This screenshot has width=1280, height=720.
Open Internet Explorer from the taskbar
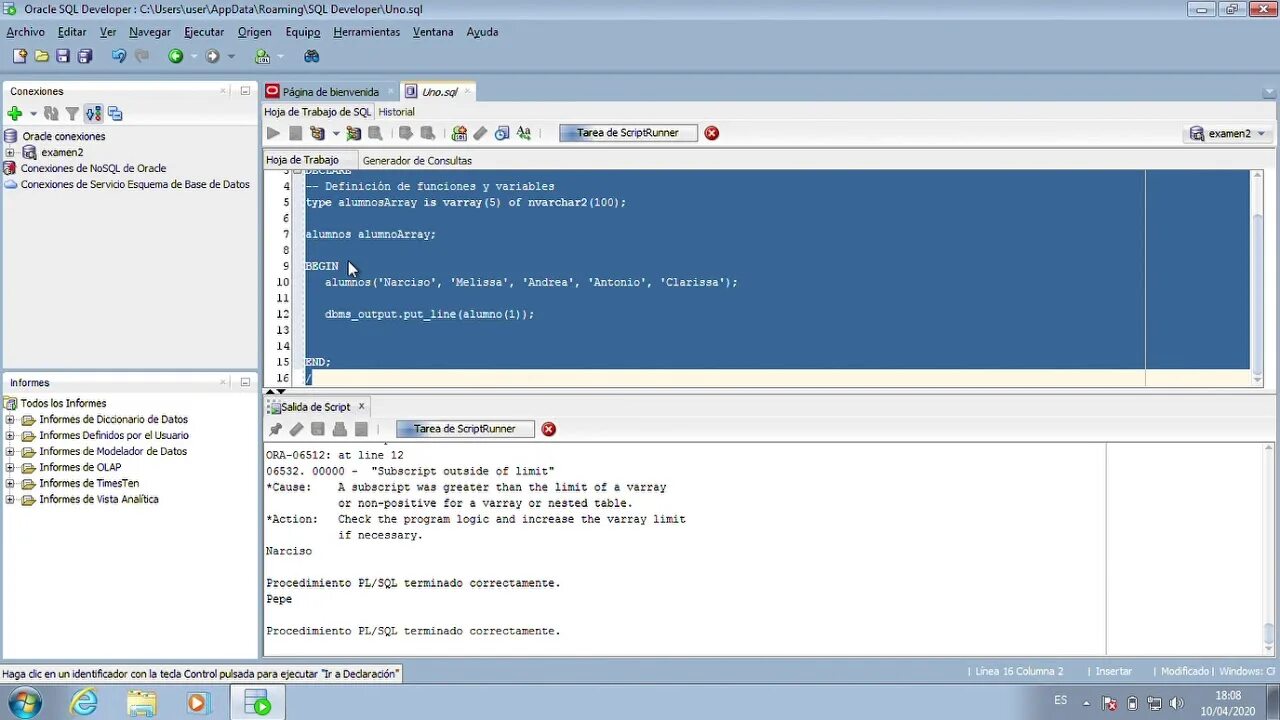click(x=84, y=703)
